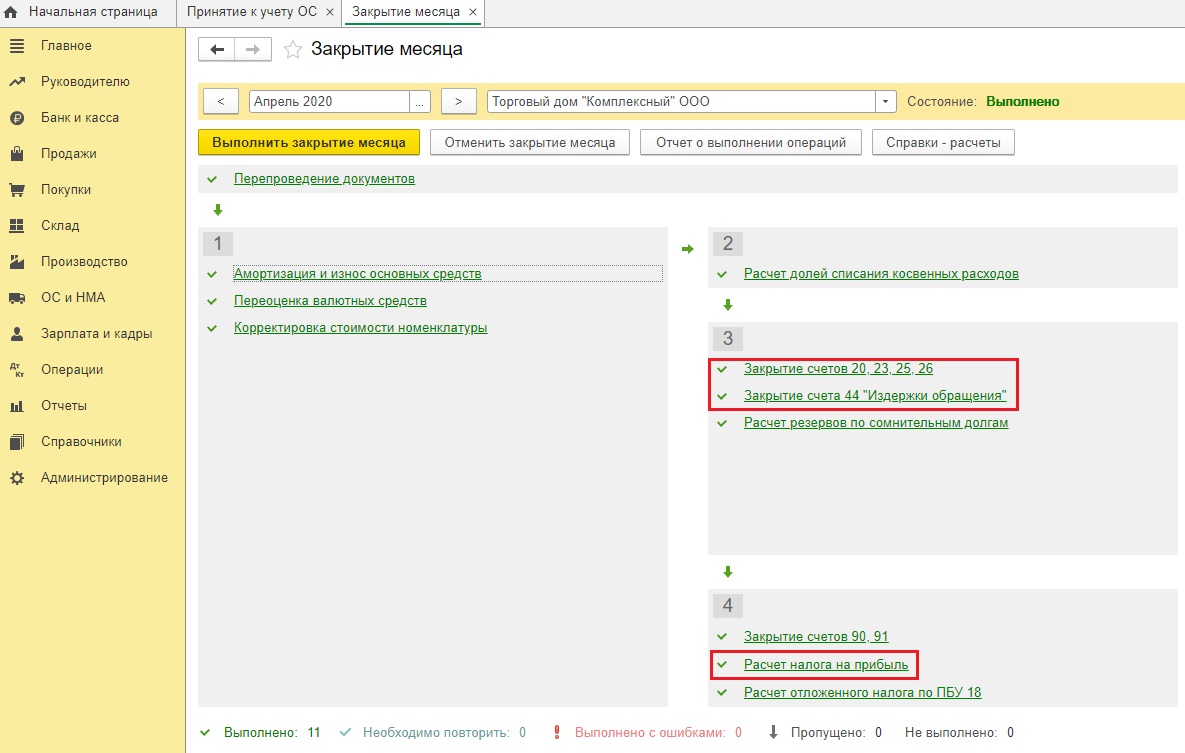1185x753 pixels.
Task: Go back with the left arrow button
Action: 217,49
